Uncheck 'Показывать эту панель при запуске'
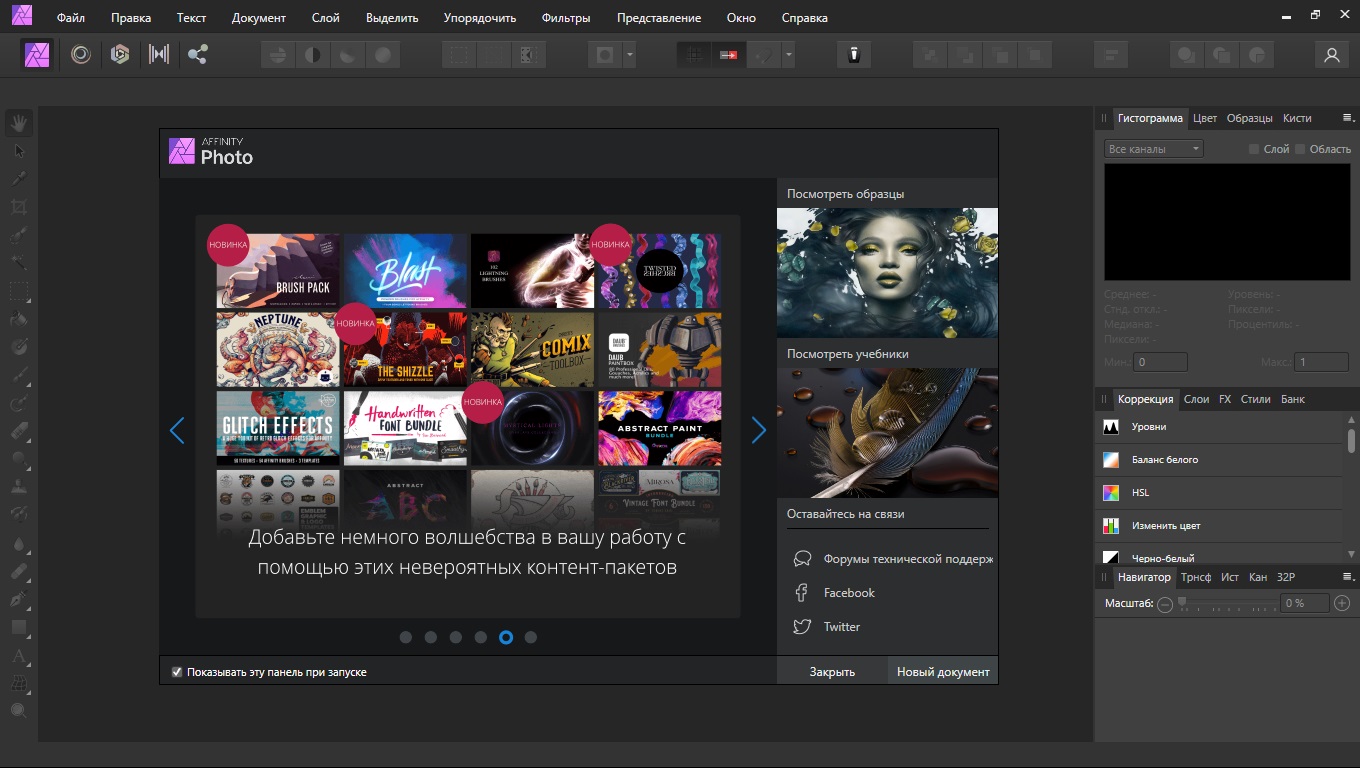Screen dimensions: 1360x768 click(x=177, y=672)
